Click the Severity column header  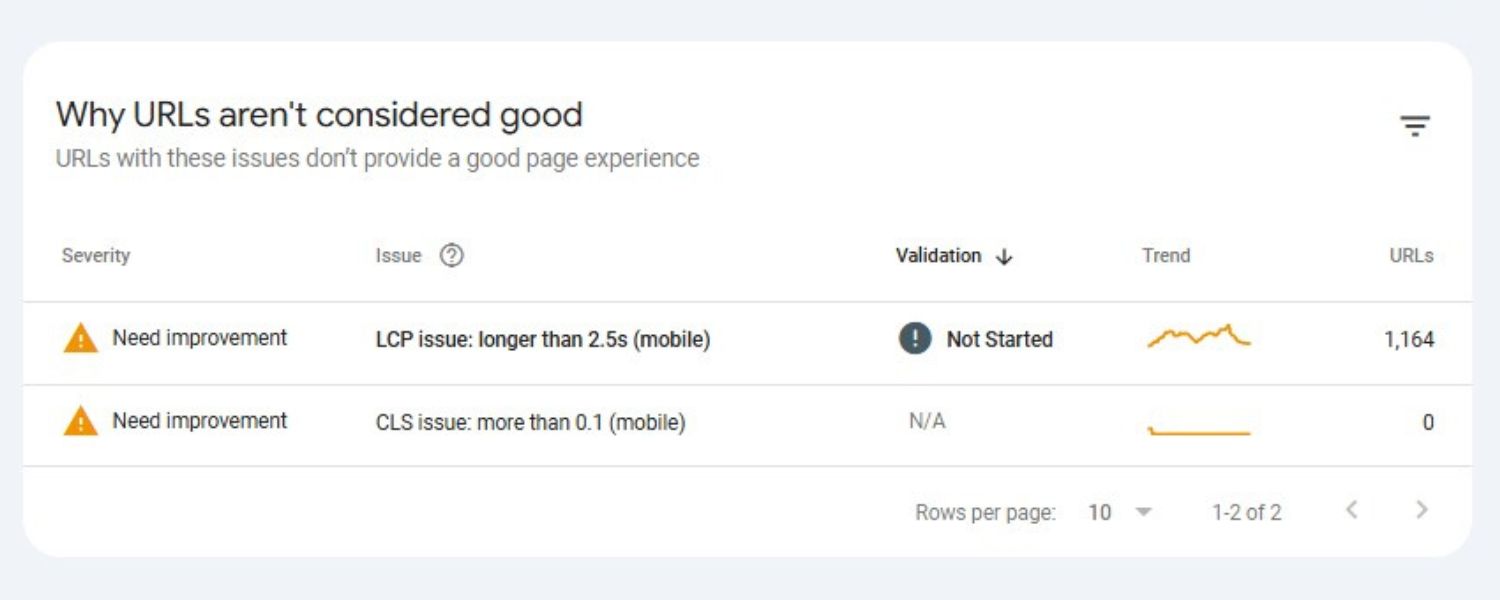point(96,256)
